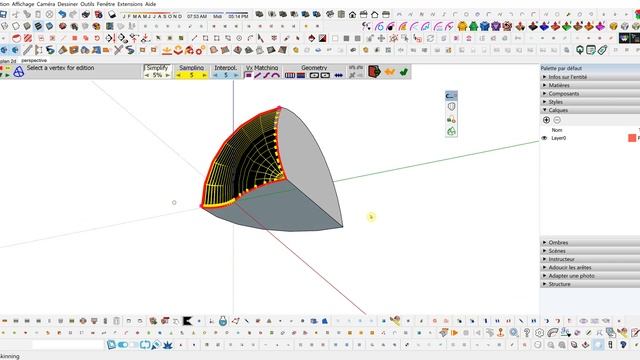This screenshot has height=360, width=640.
Task: Expand the Scènes panel
Action: pos(590,251)
